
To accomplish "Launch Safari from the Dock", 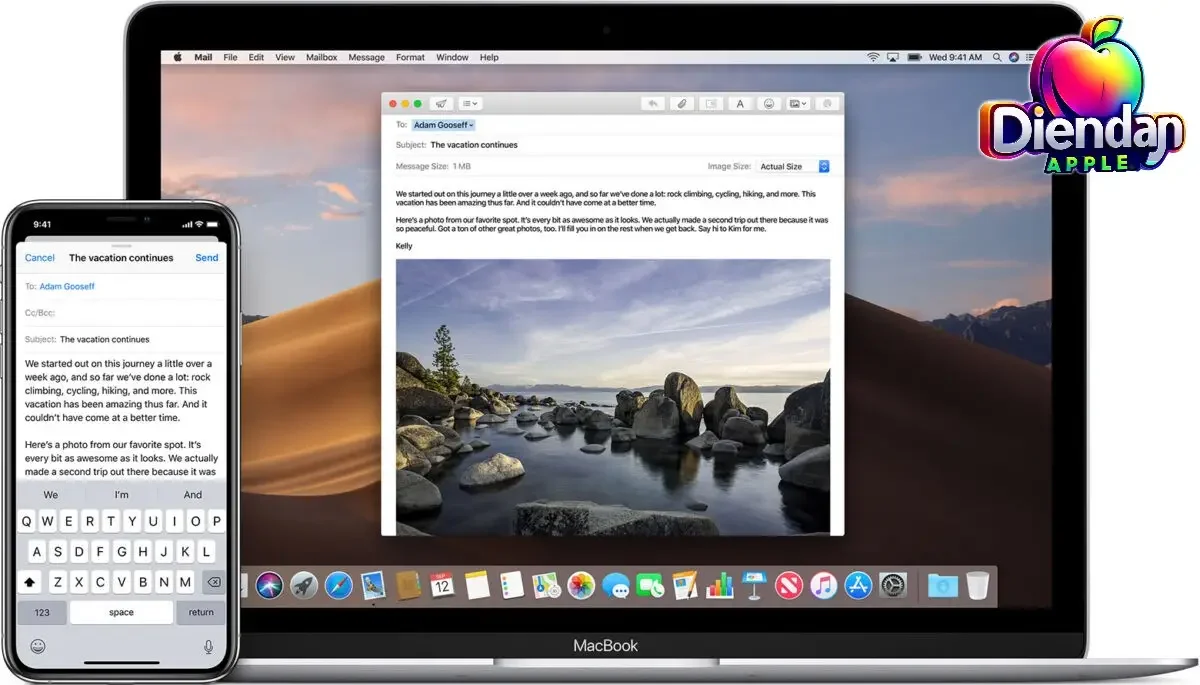I will (x=339, y=585).
